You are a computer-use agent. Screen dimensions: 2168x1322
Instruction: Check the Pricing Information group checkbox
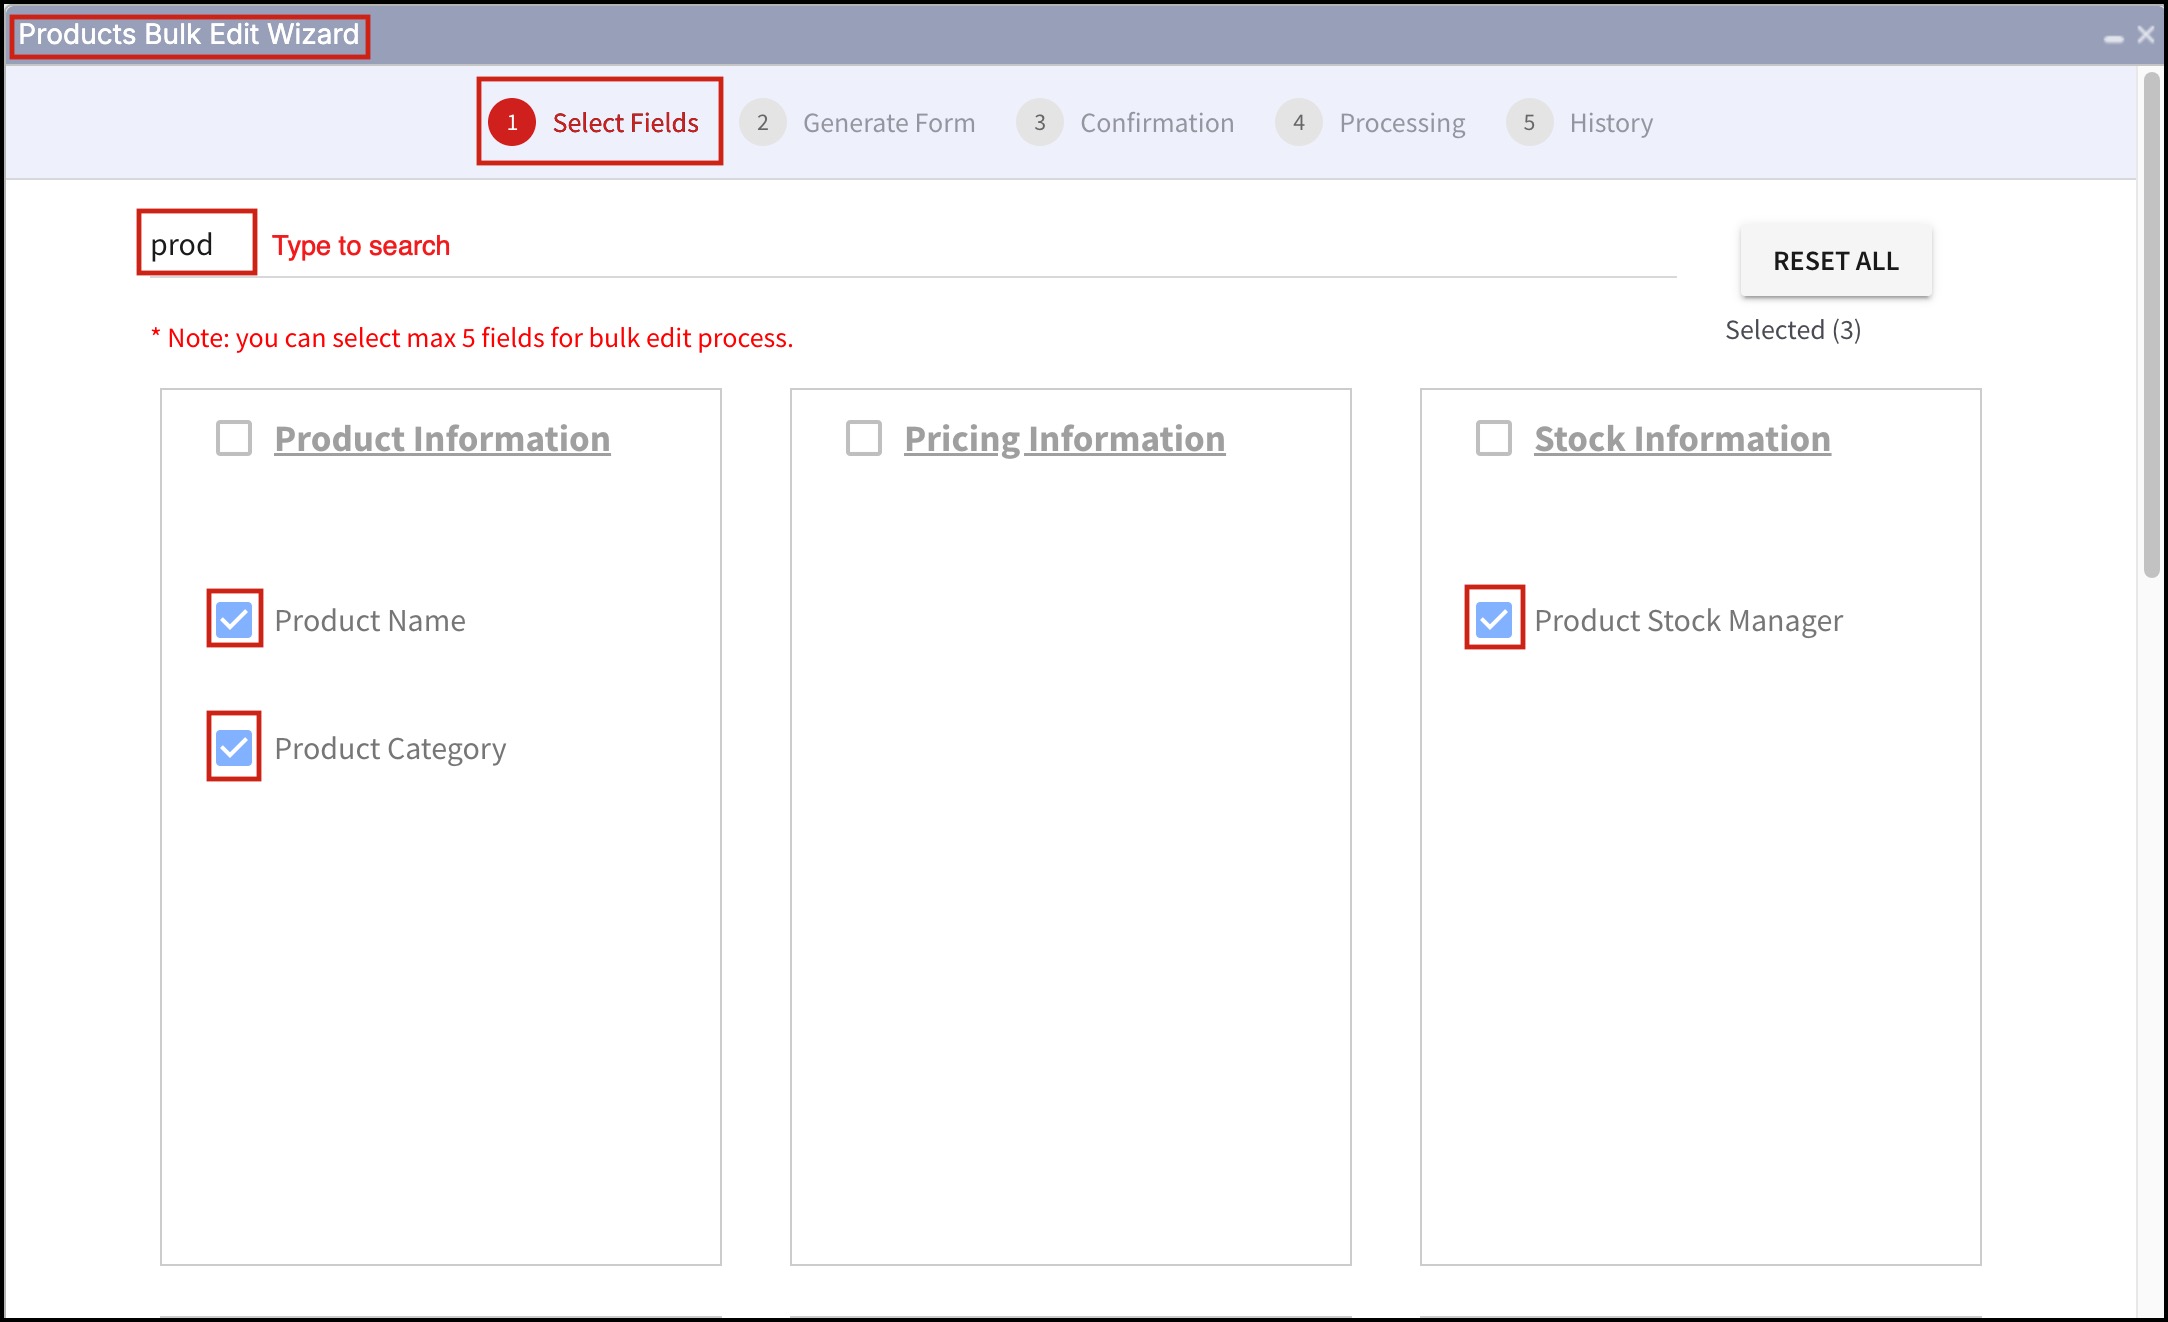click(864, 438)
